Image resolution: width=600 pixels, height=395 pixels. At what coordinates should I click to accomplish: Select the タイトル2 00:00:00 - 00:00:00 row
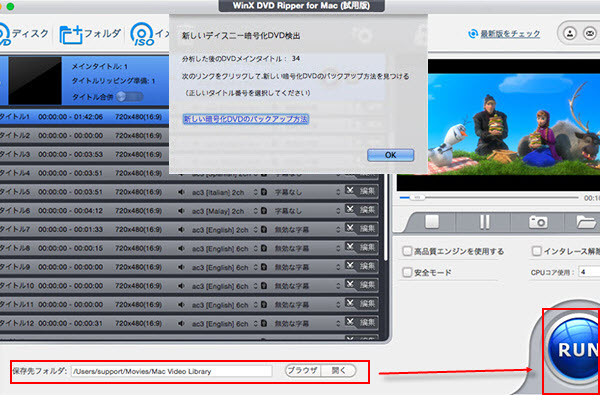[x=85, y=135]
